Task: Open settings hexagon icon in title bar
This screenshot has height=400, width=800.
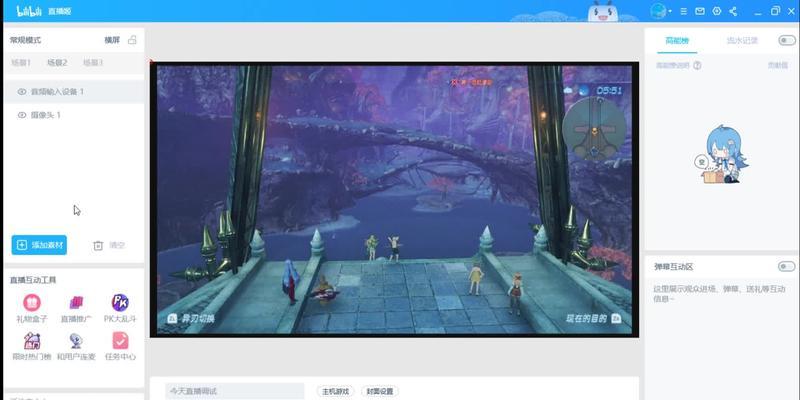Action: click(x=717, y=11)
